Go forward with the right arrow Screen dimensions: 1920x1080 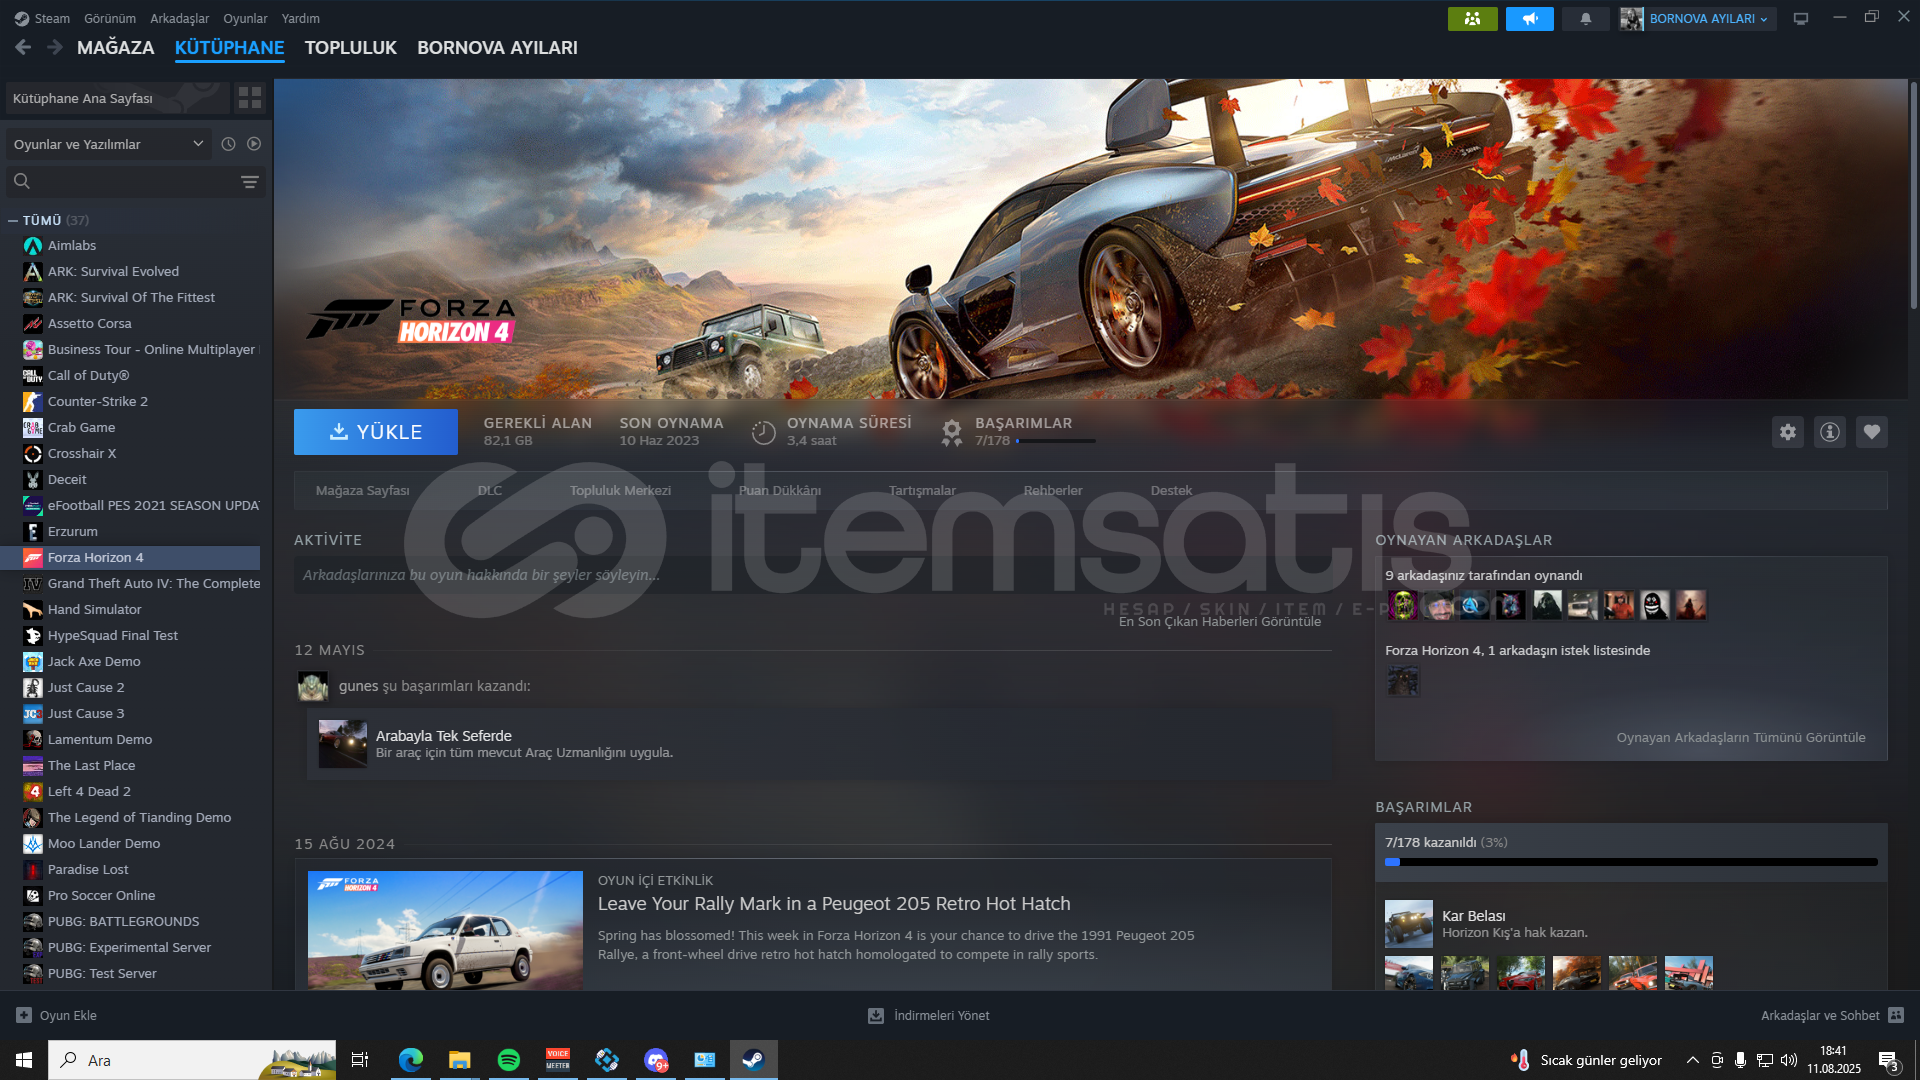(x=55, y=47)
